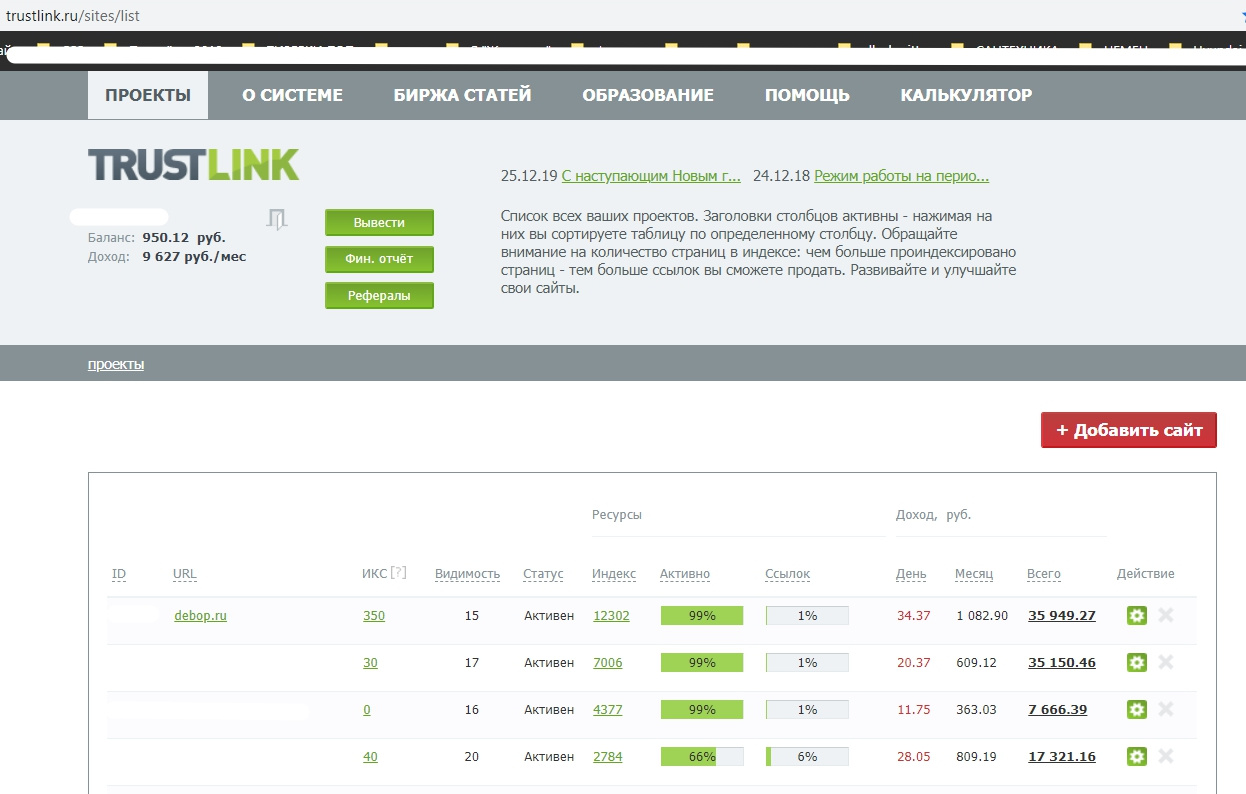Open total income 7 666.39
Image resolution: width=1246 pixels, height=794 pixels.
coord(1058,710)
